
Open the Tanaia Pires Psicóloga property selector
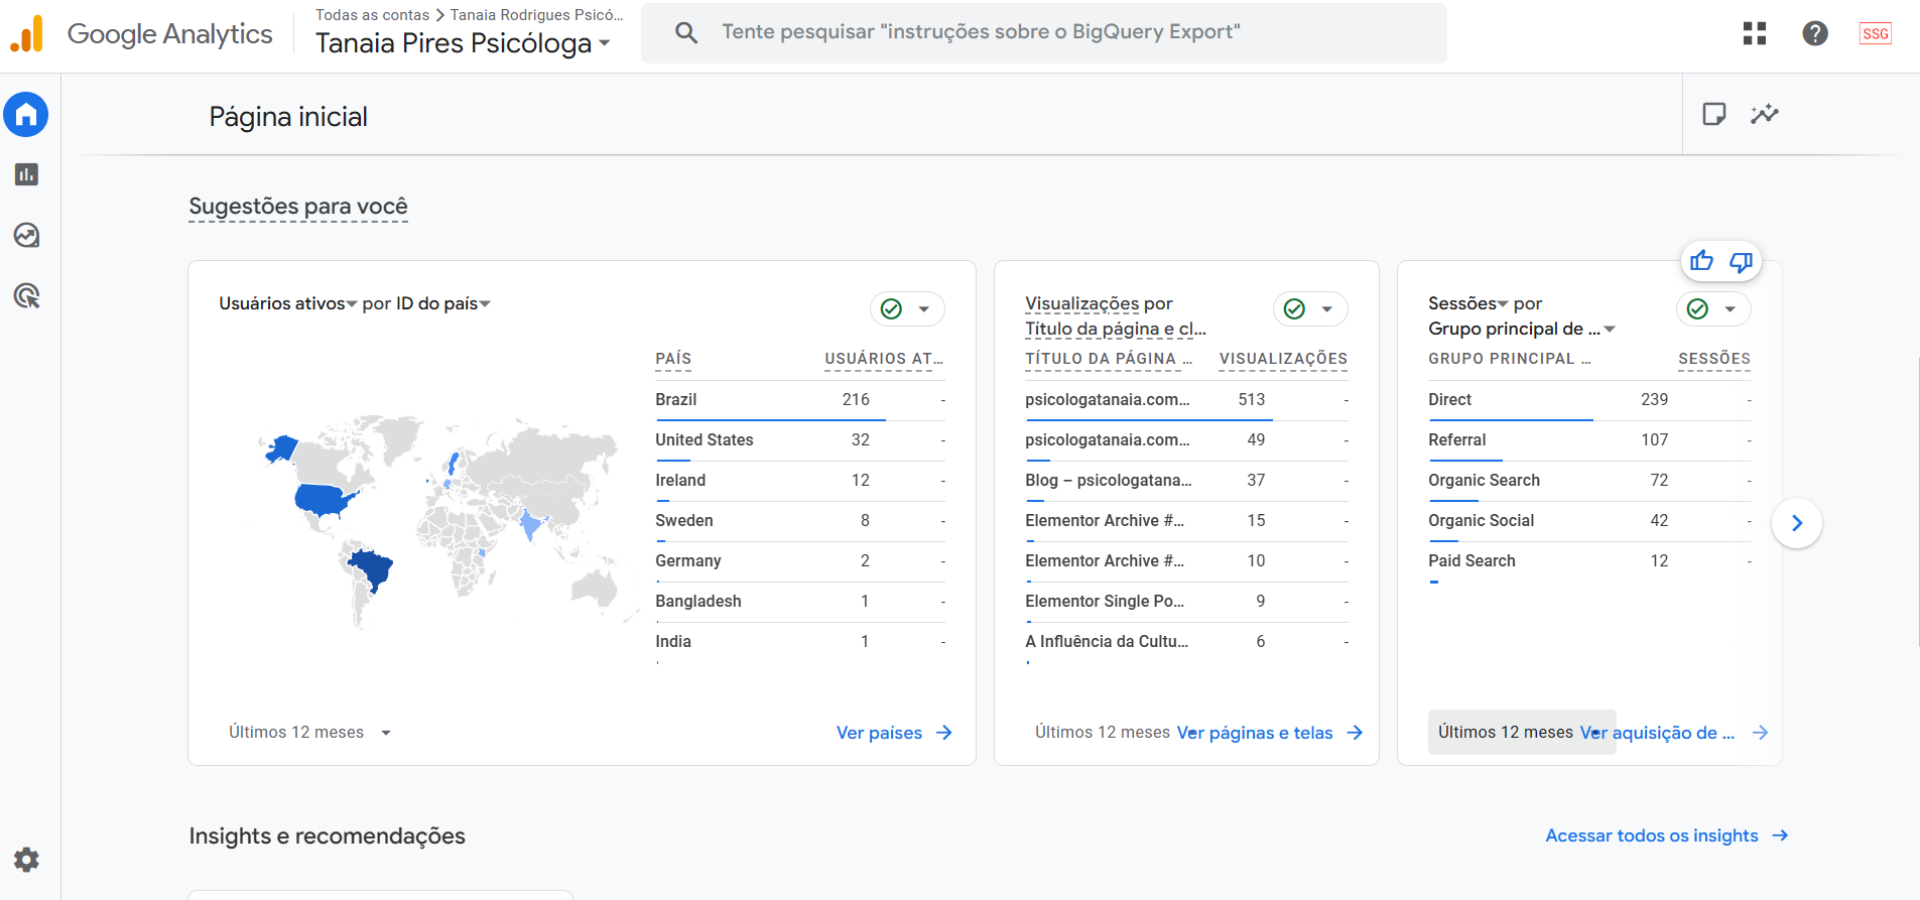pyautogui.click(x=462, y=43)
